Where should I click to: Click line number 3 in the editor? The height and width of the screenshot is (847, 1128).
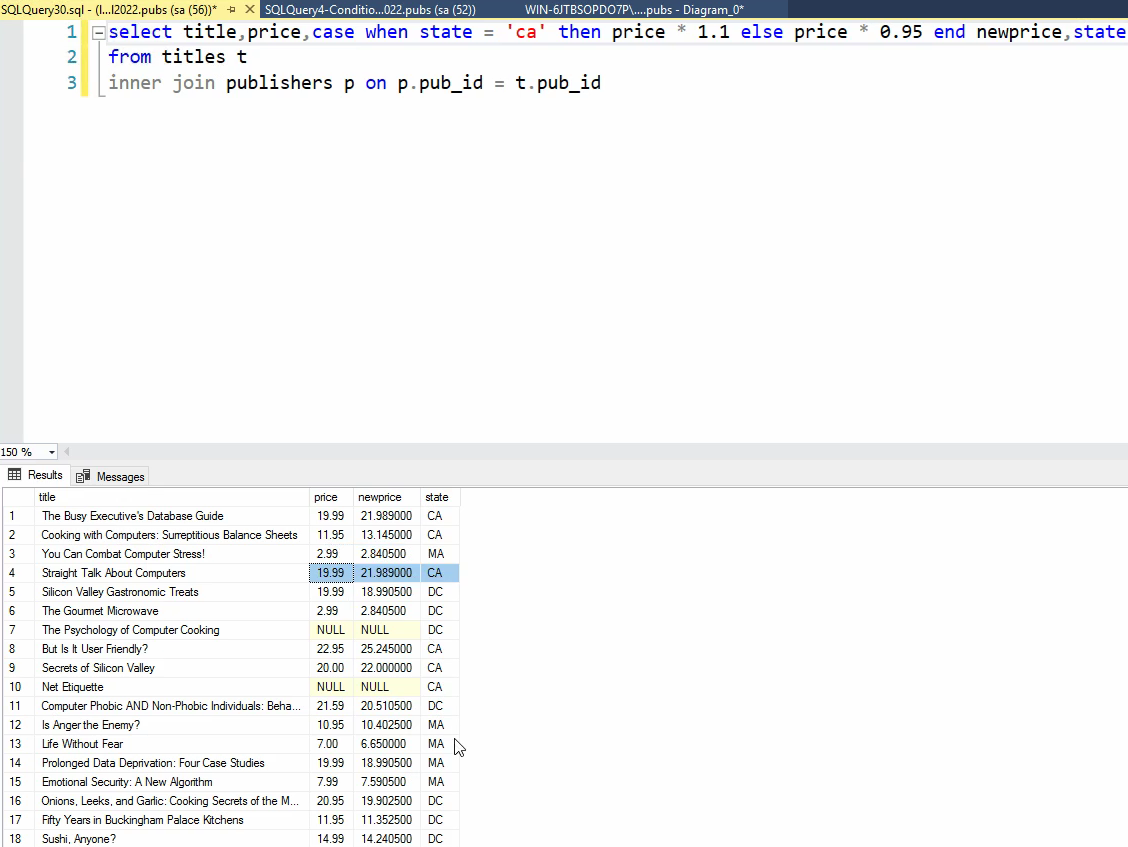pos(71,83)
